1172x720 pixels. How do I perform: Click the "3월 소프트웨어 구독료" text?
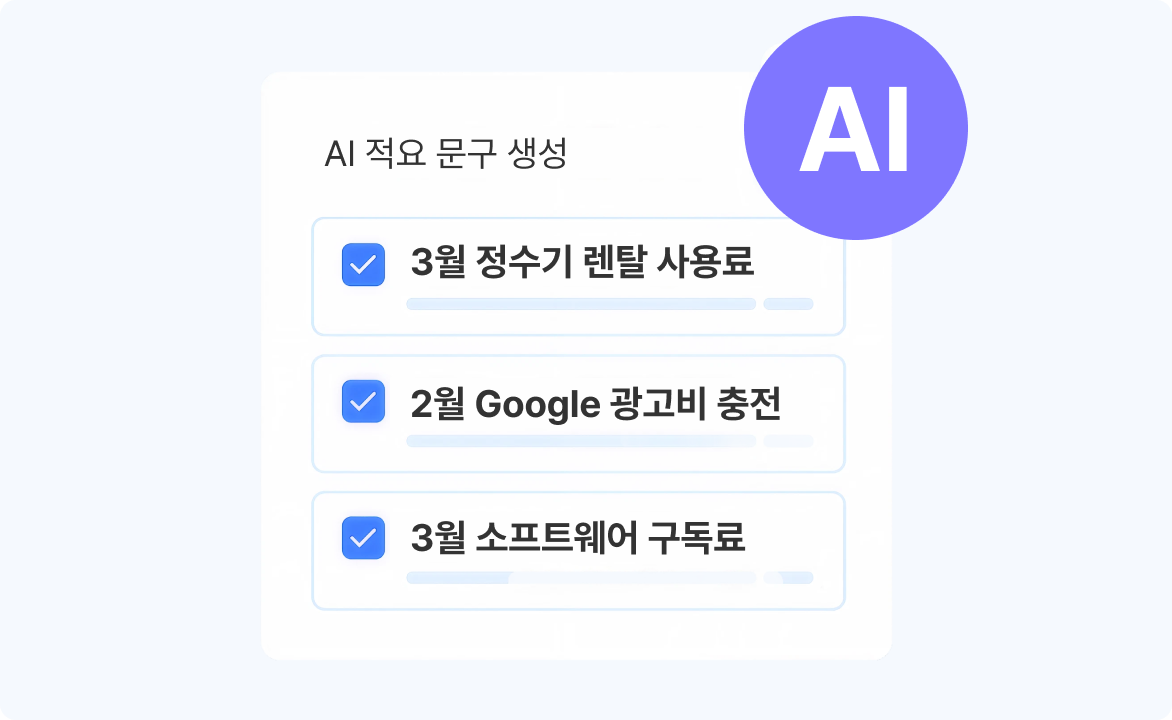[577, 539]
